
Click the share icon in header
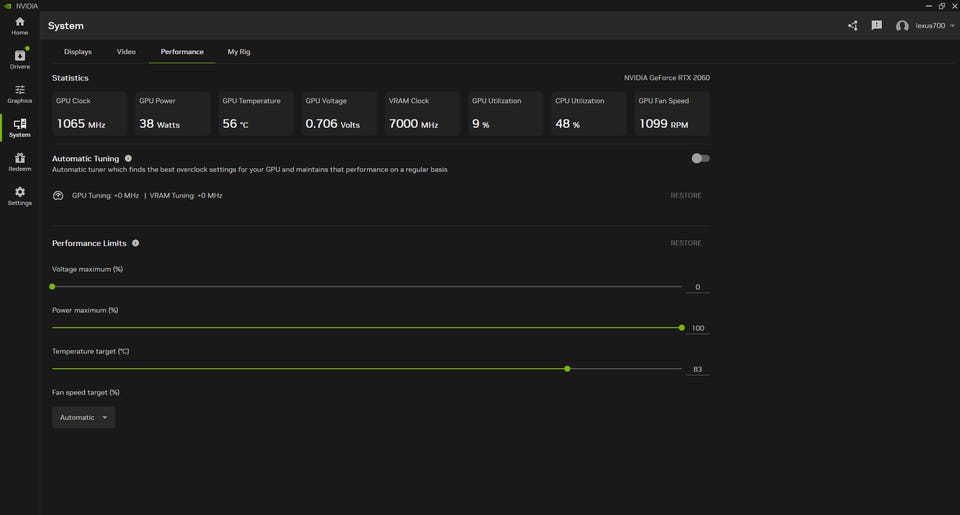852,25
